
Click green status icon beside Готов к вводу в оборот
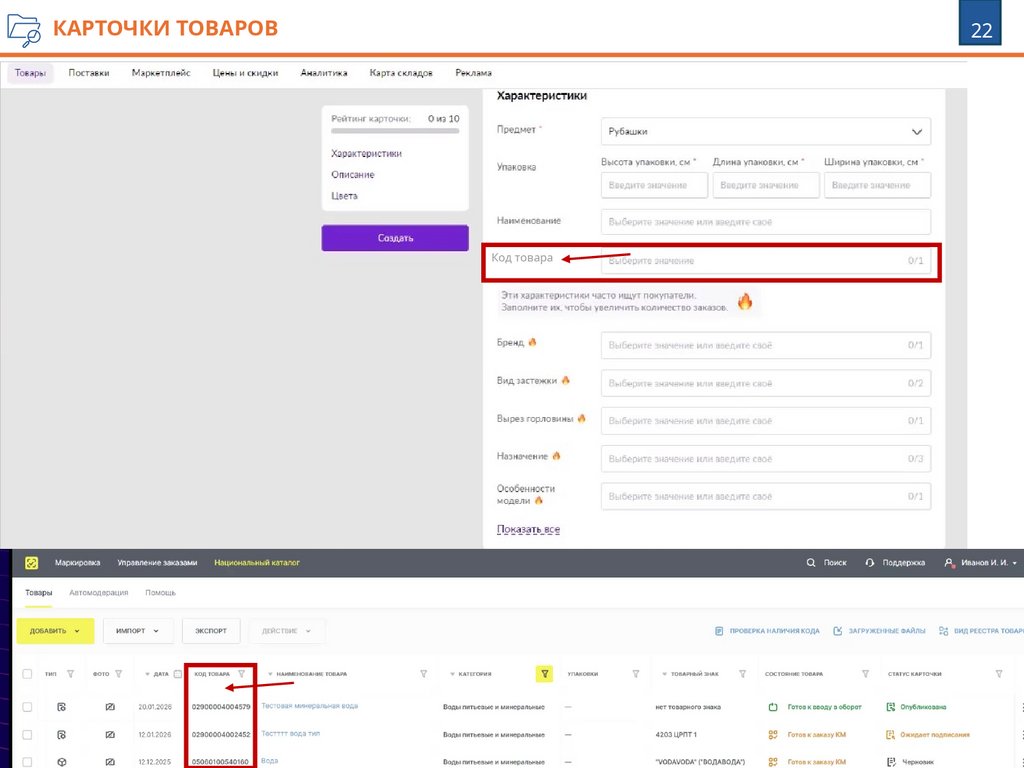tap(773, 707)
